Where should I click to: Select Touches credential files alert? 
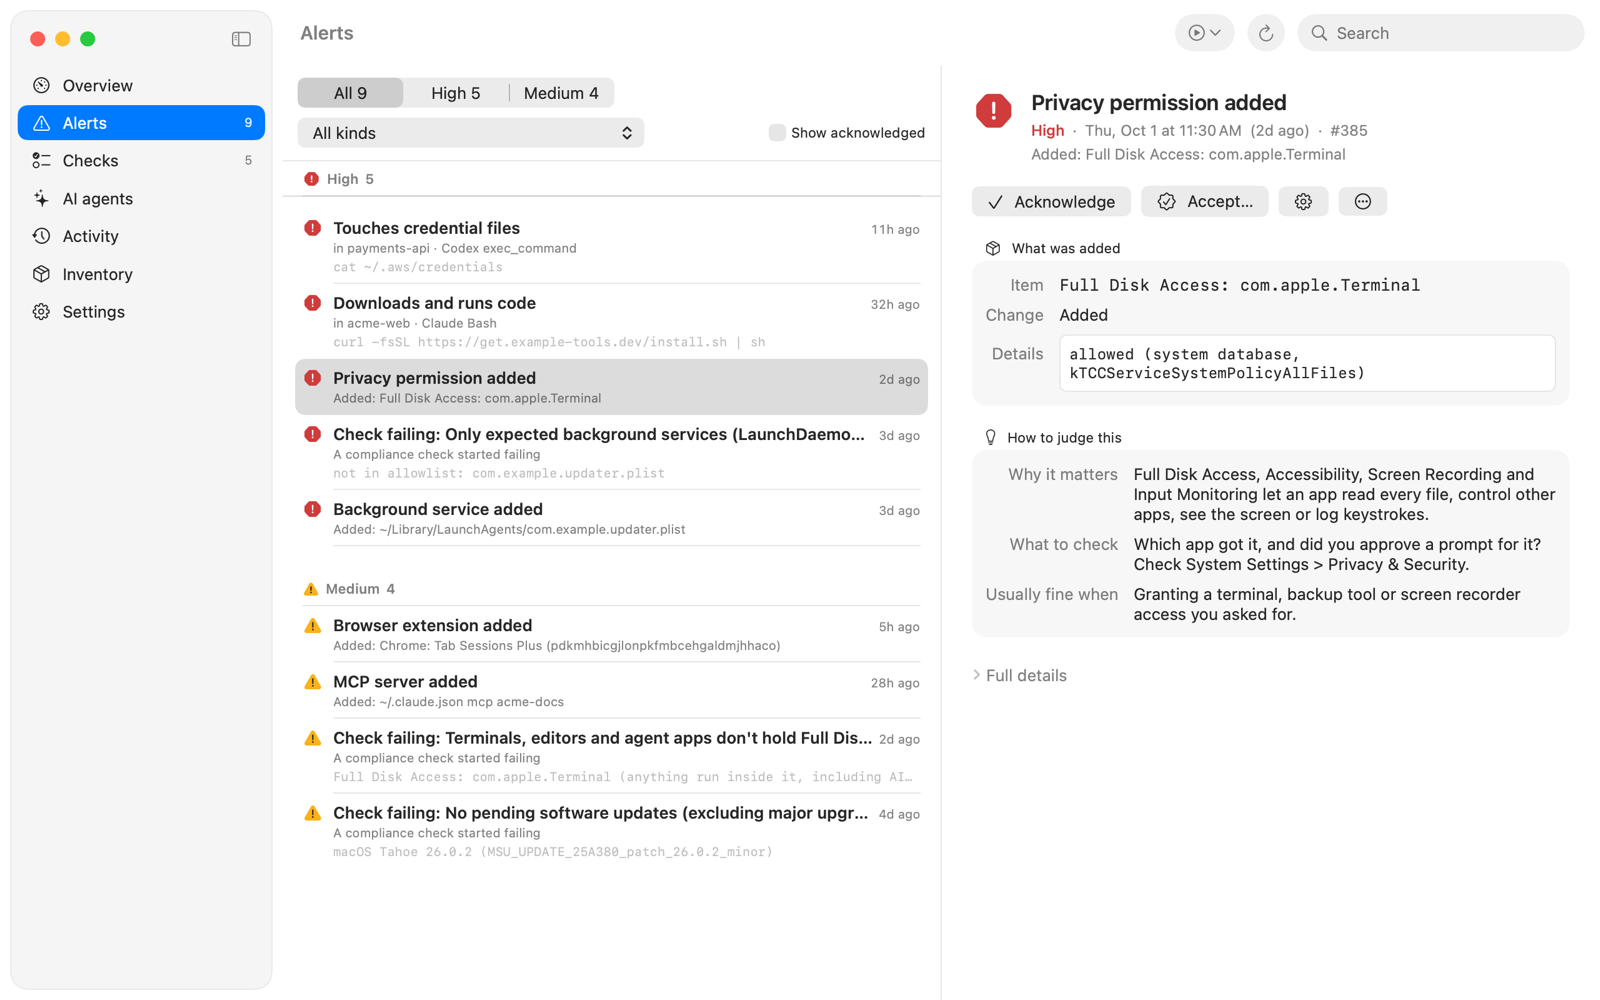[611, 247]
